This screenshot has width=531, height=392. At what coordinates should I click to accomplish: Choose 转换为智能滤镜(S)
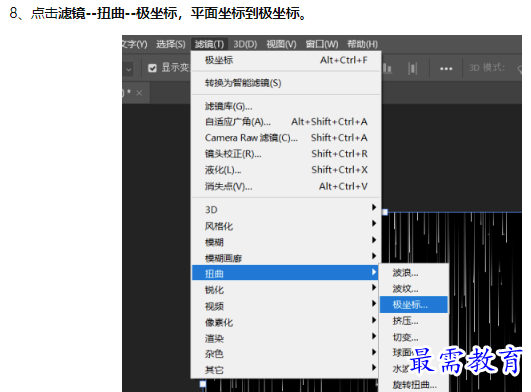pyautogui.click(x=286, y=83)
